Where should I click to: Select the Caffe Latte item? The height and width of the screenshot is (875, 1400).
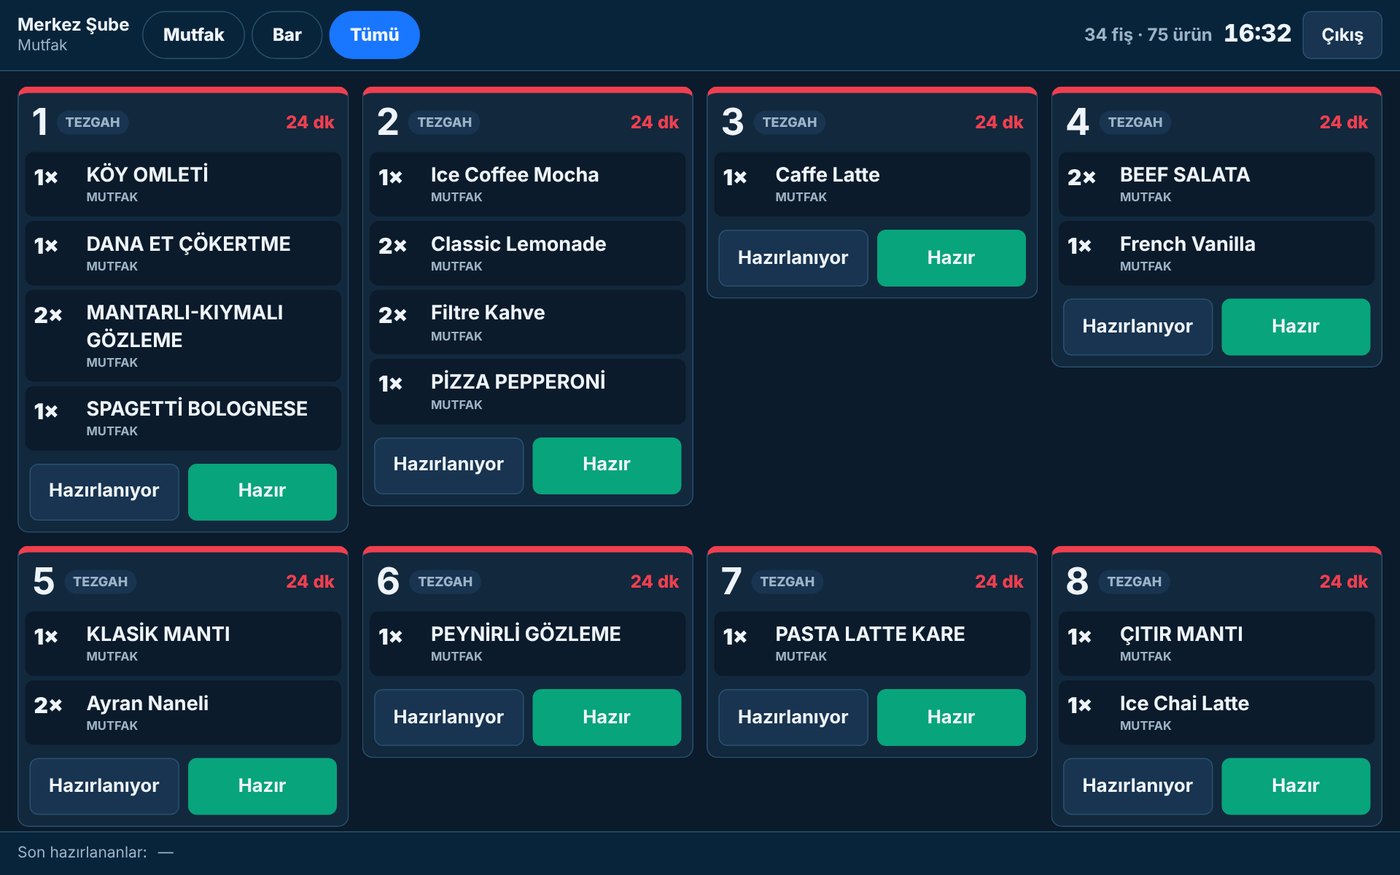tap(872, 184)
